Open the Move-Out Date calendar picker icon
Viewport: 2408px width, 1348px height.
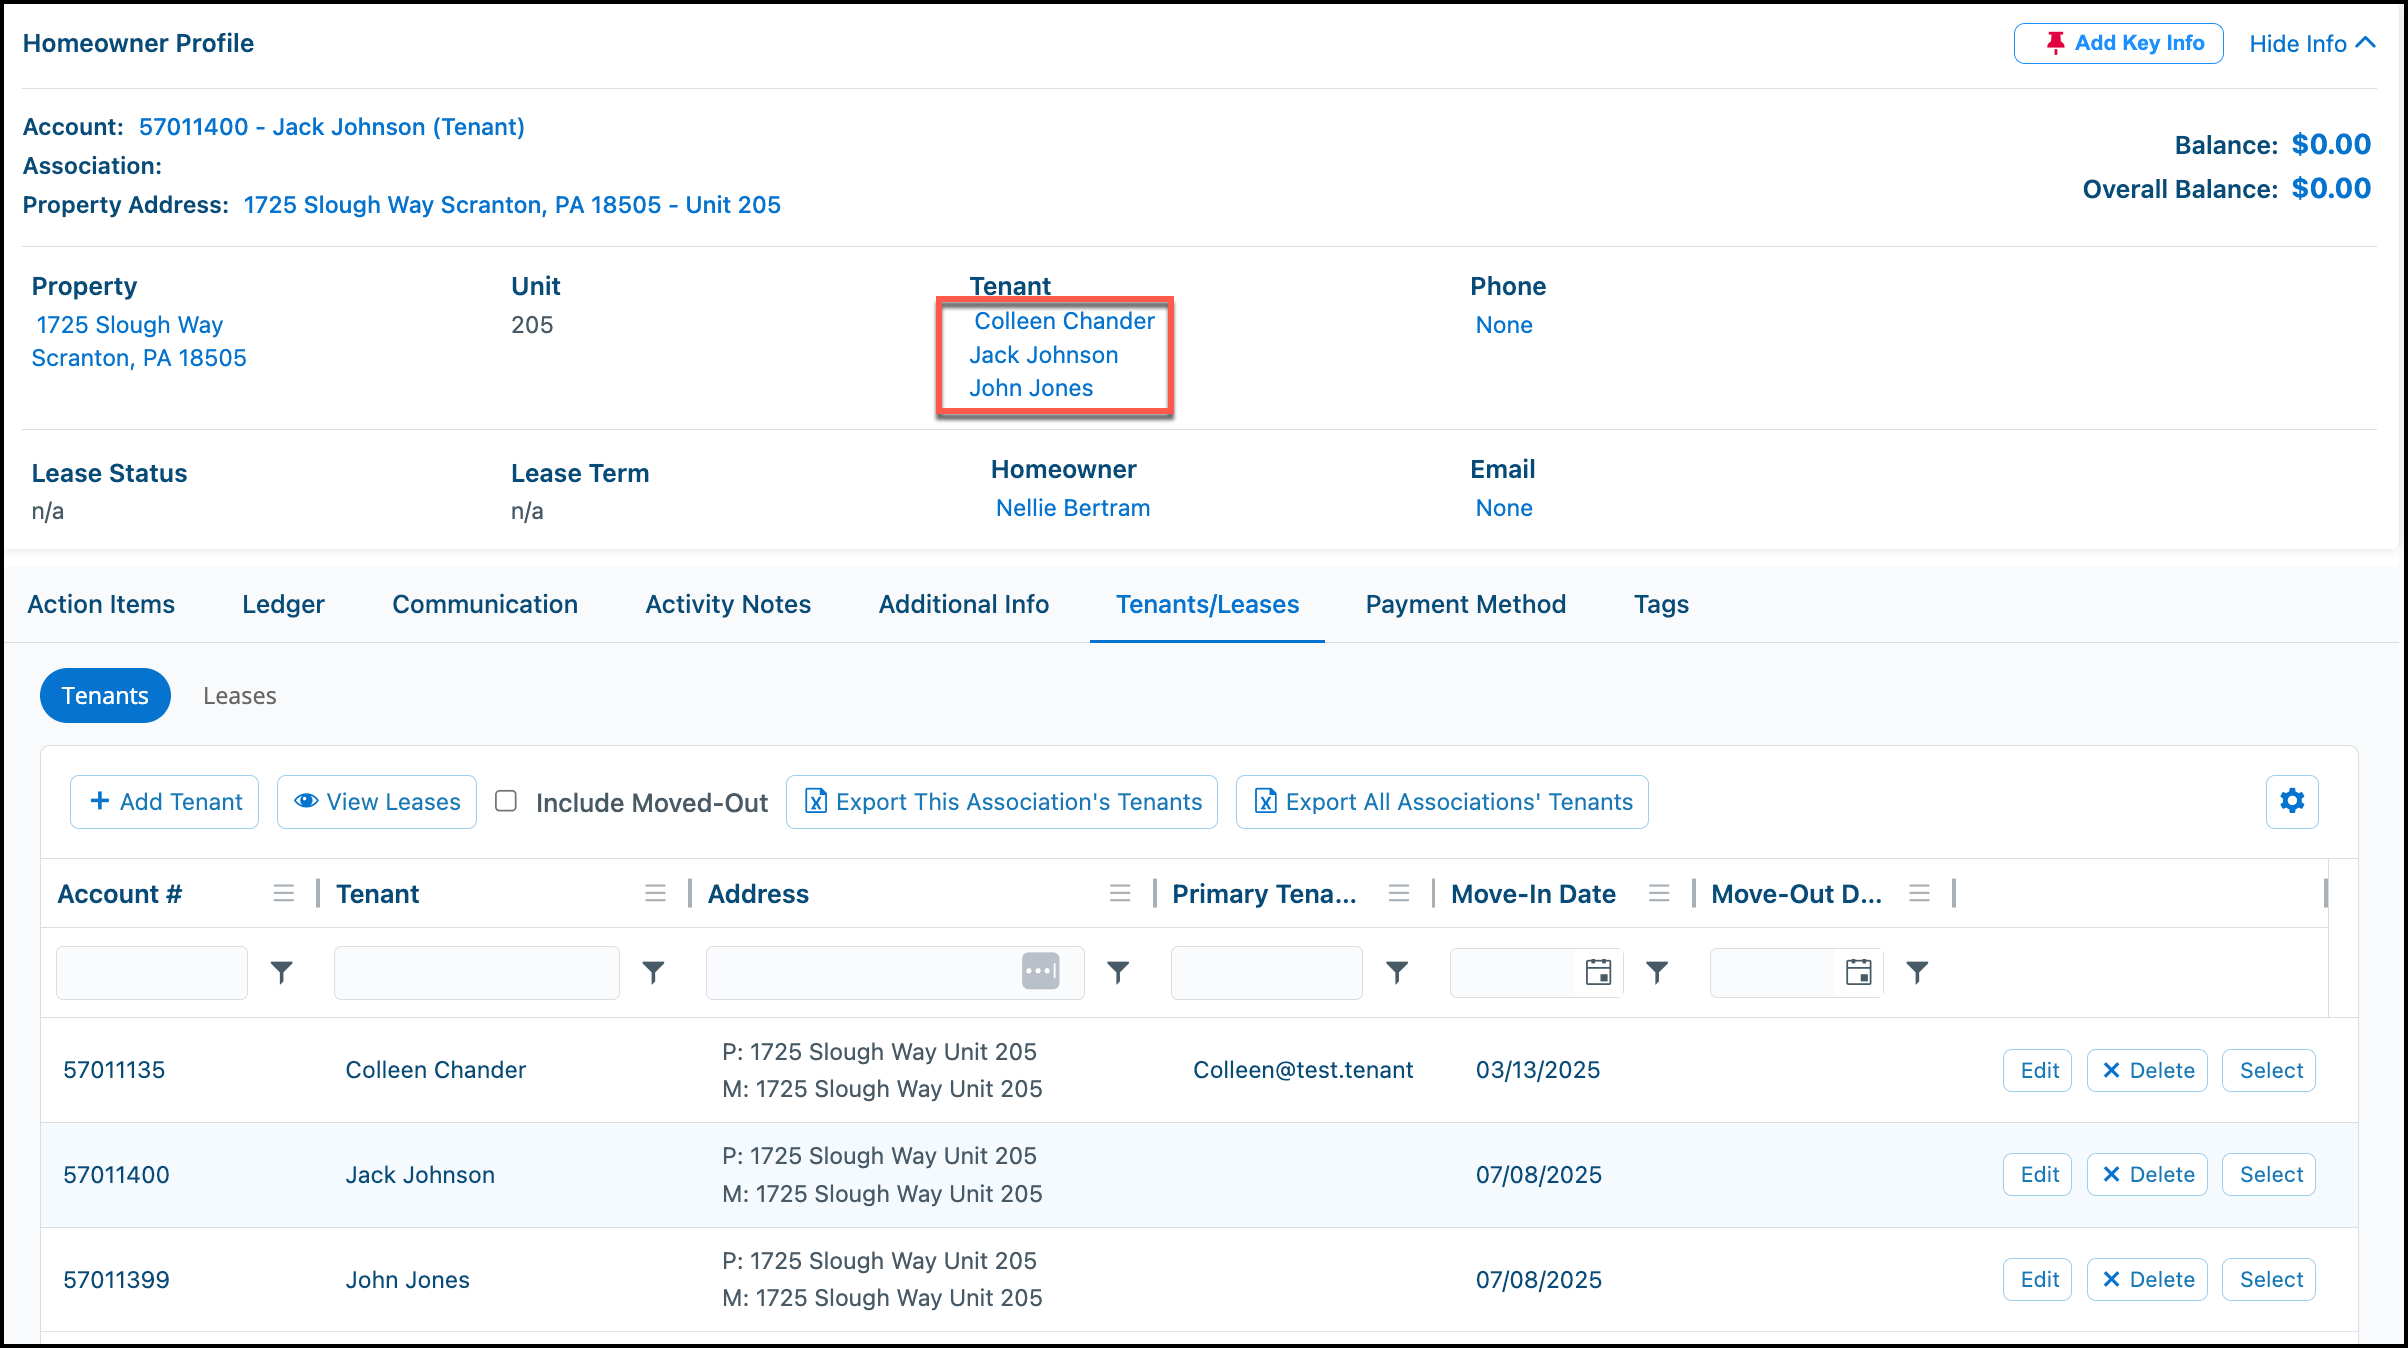click(1858, 972)
